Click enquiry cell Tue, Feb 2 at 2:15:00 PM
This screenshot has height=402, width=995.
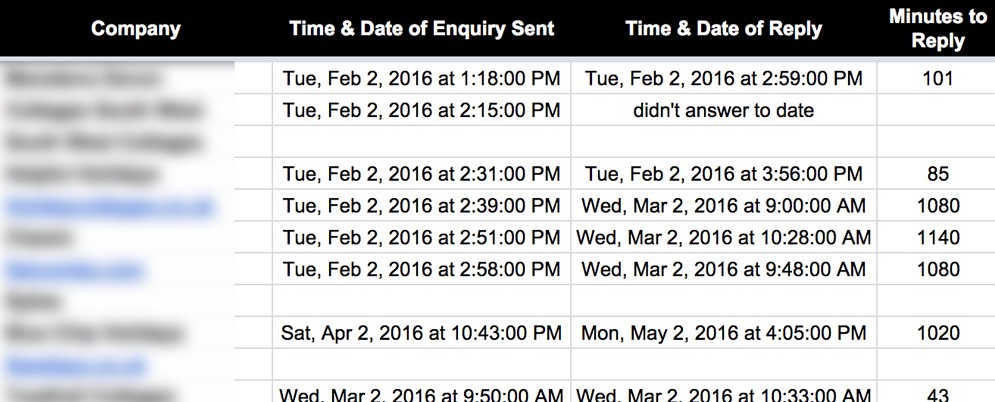click(x=422, y=110)
